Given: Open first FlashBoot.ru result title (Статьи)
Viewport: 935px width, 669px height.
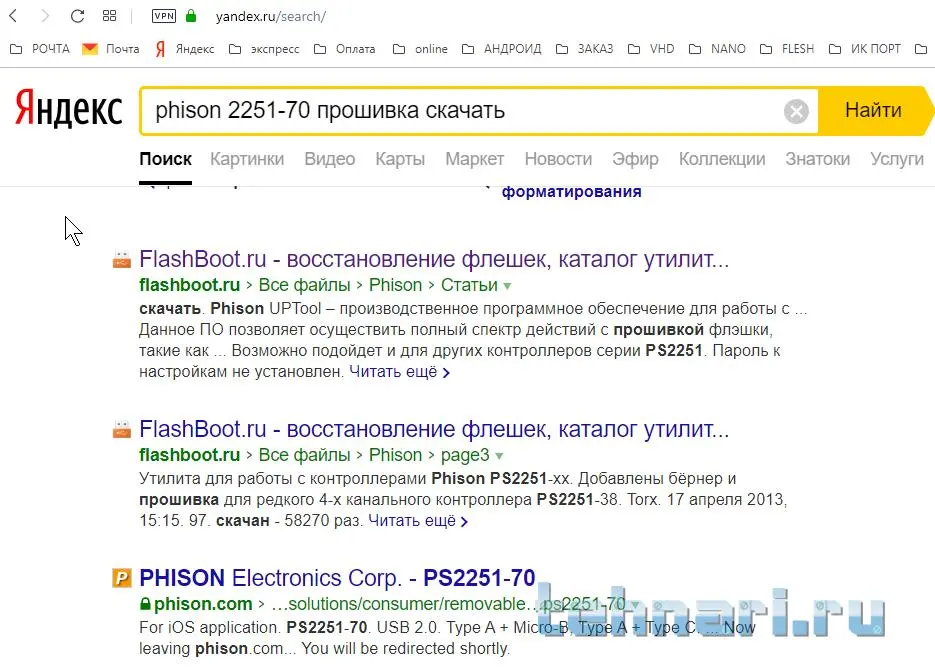Looking at the screenshot, I should click(434, 259).
